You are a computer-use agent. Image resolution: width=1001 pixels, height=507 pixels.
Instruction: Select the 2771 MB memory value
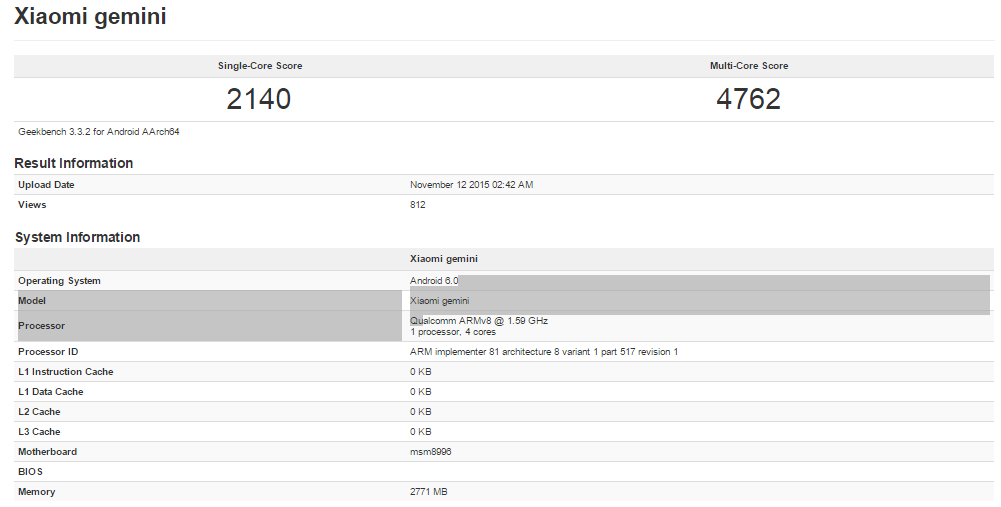(428, 492)
